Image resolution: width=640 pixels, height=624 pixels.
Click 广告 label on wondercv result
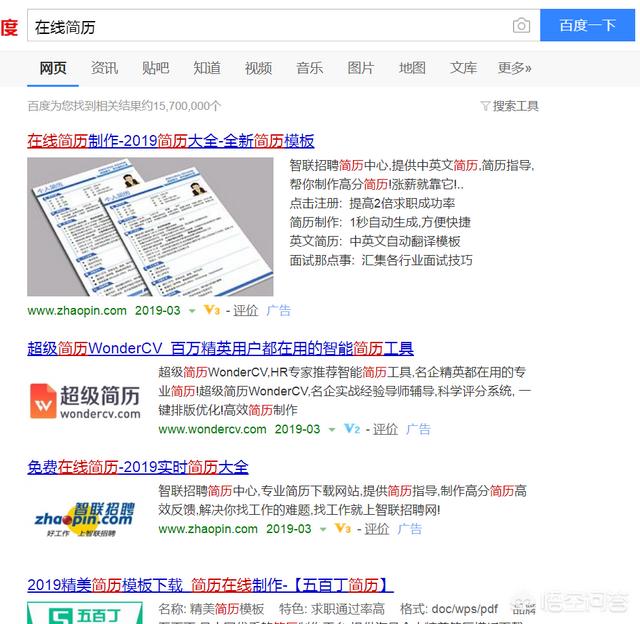click(418, 429)
